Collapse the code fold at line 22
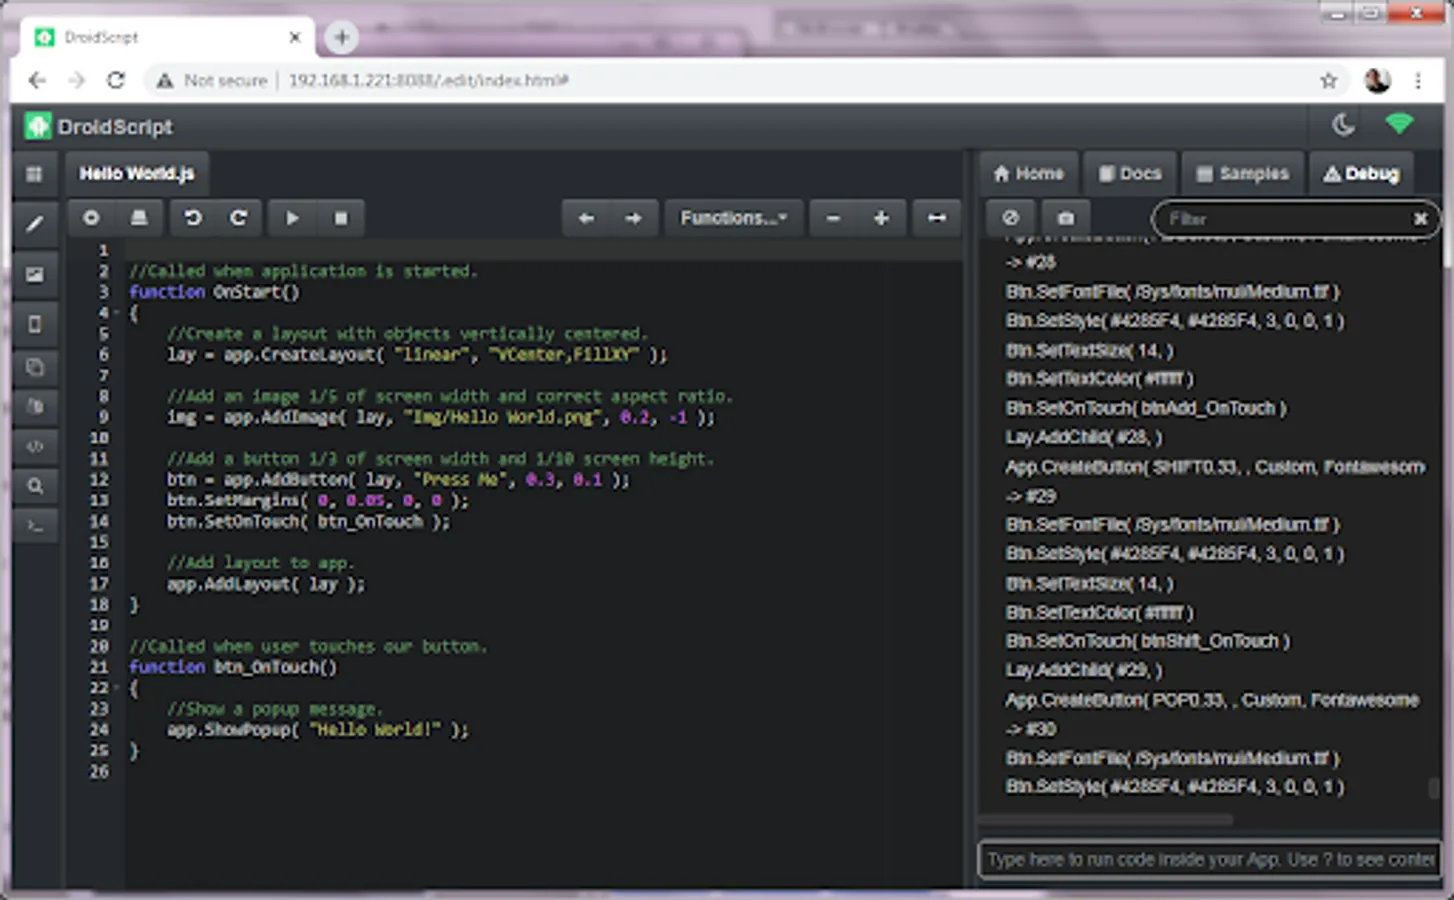 (116, 688)
